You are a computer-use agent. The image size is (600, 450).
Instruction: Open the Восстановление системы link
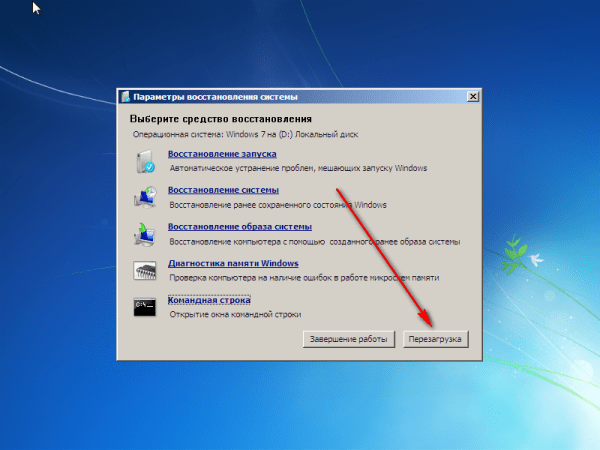tap(223, 190)
